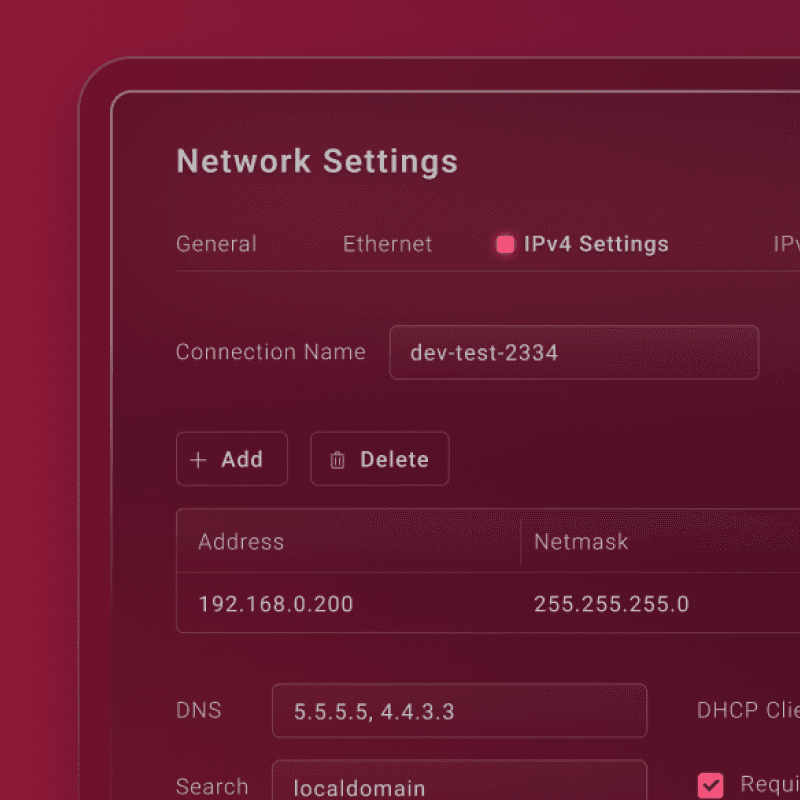This screenshot has width=800, height=800.
Task: Click the Add button
Action: pyautogui.click(x=232, y=459)
